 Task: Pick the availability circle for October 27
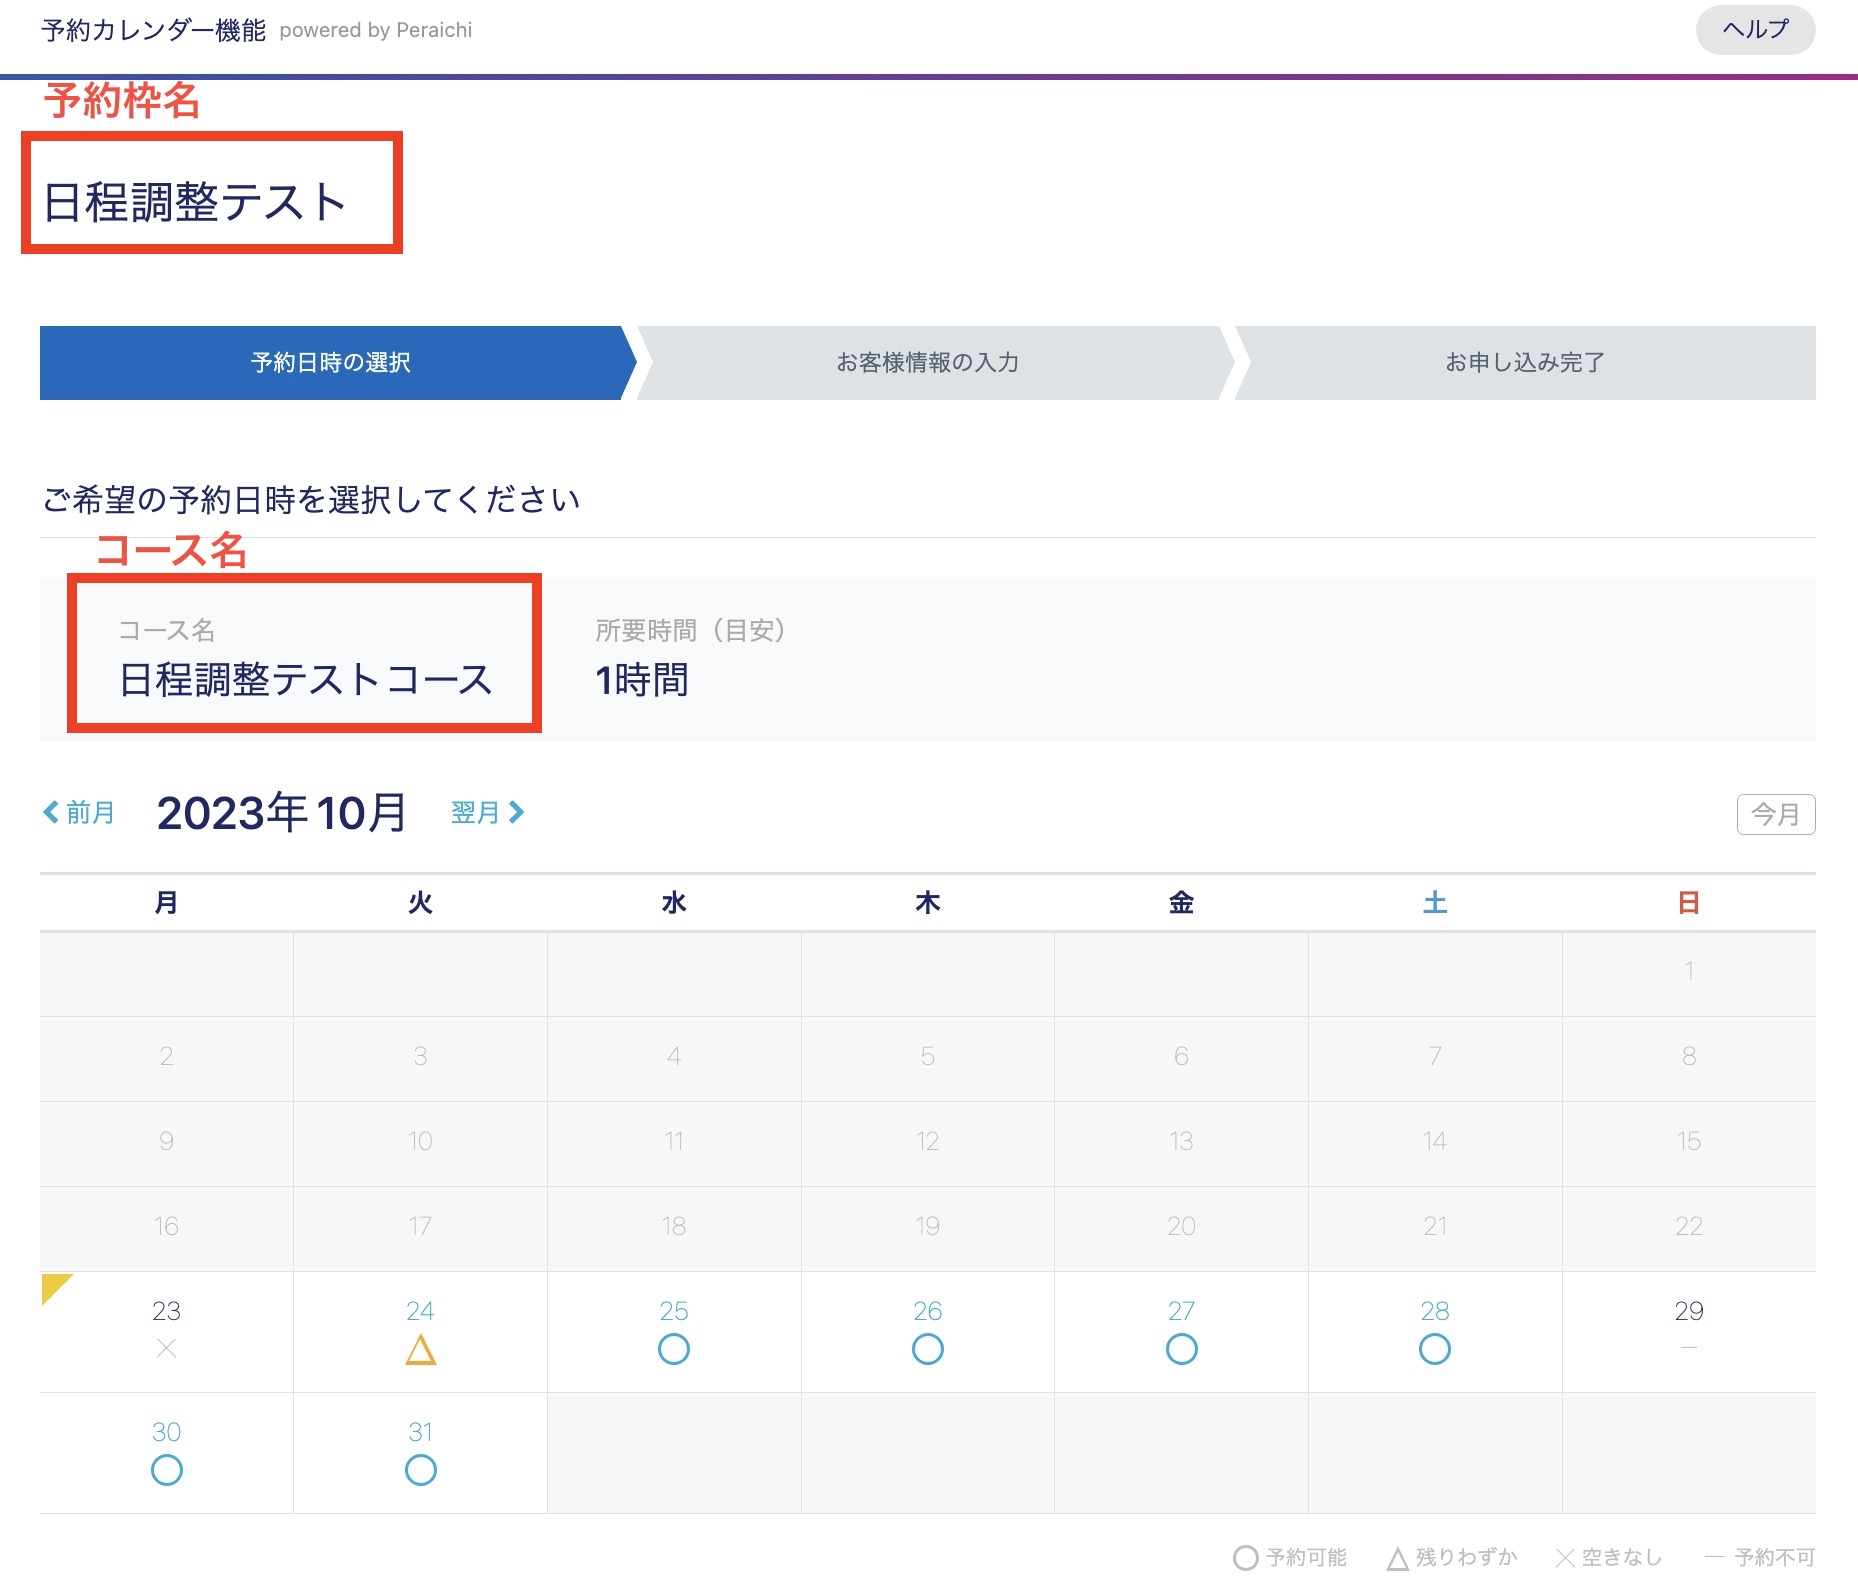tap(1181, 1349)
